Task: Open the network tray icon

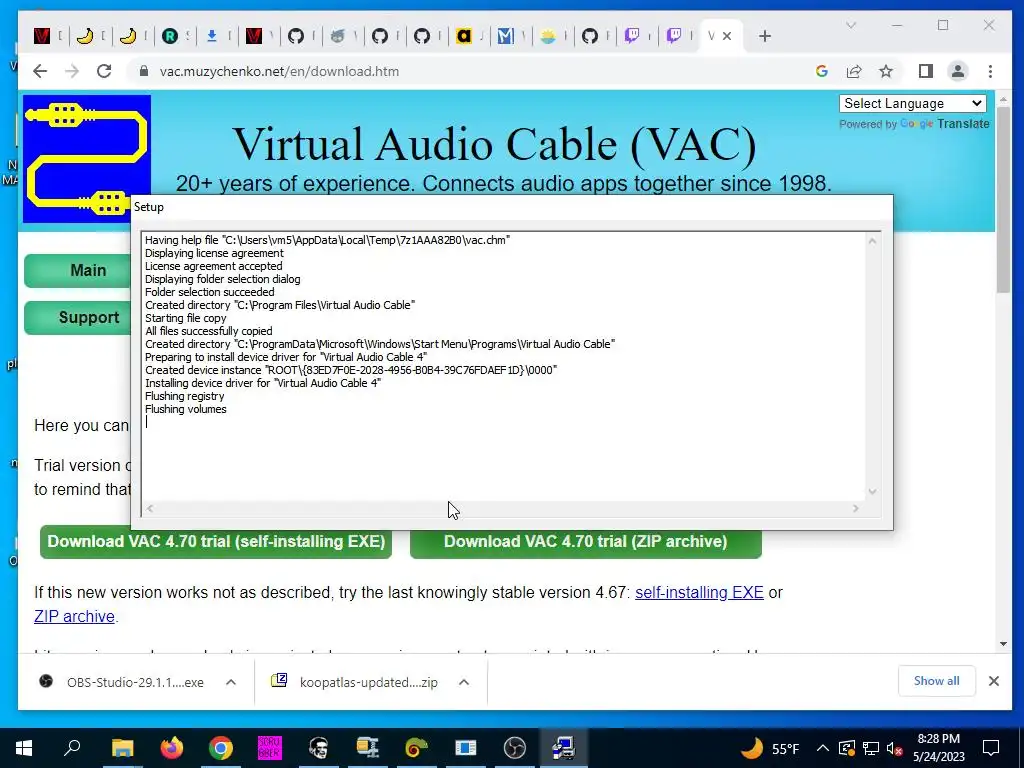Action: 870,748
